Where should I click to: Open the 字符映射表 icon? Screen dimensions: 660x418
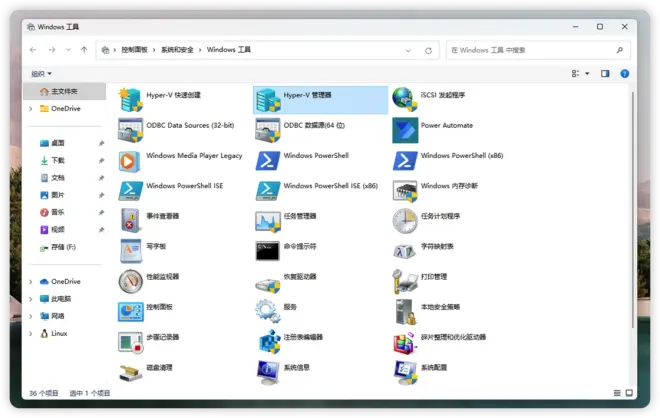[405, 252]
